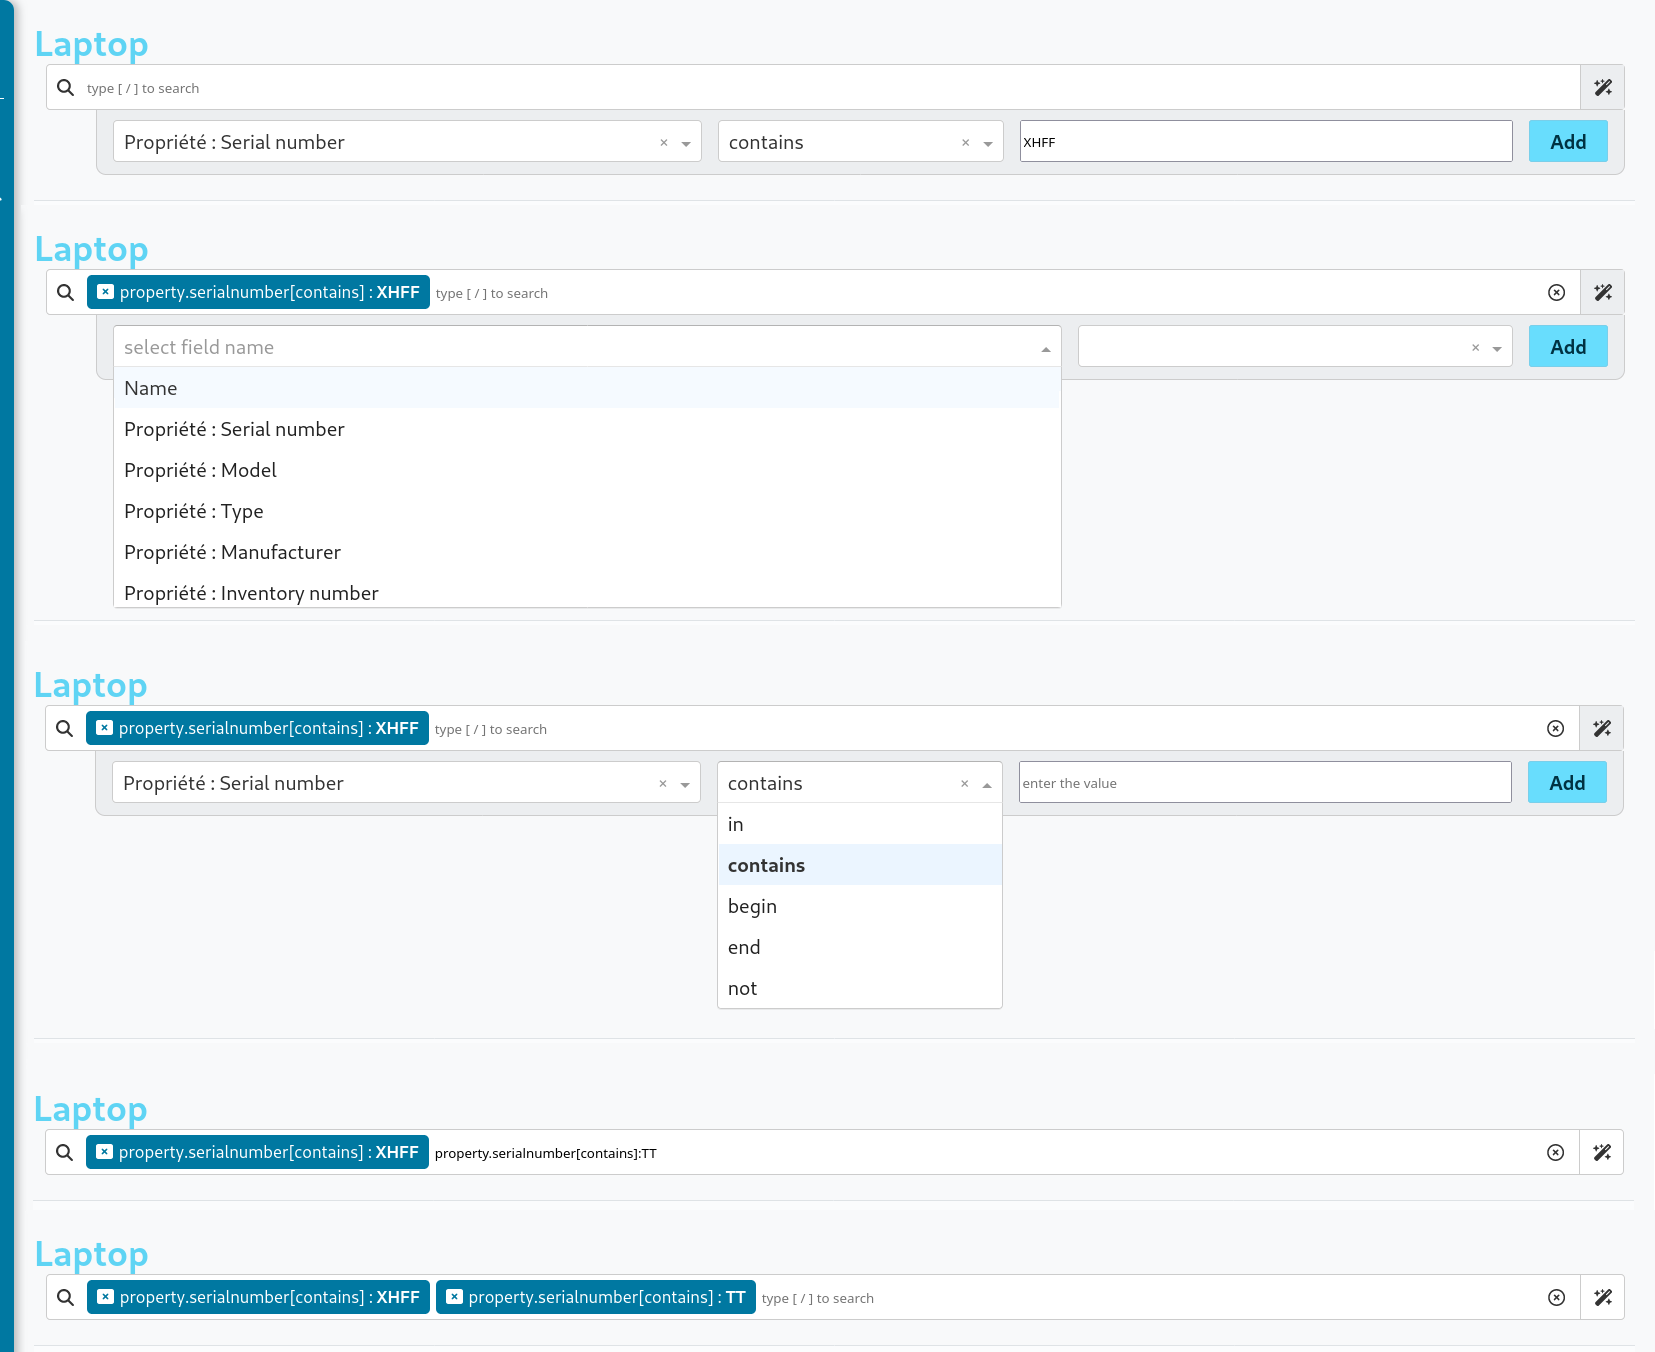
Task: Click Add button beside 'enter the value' field
Action: [1566, 783]
